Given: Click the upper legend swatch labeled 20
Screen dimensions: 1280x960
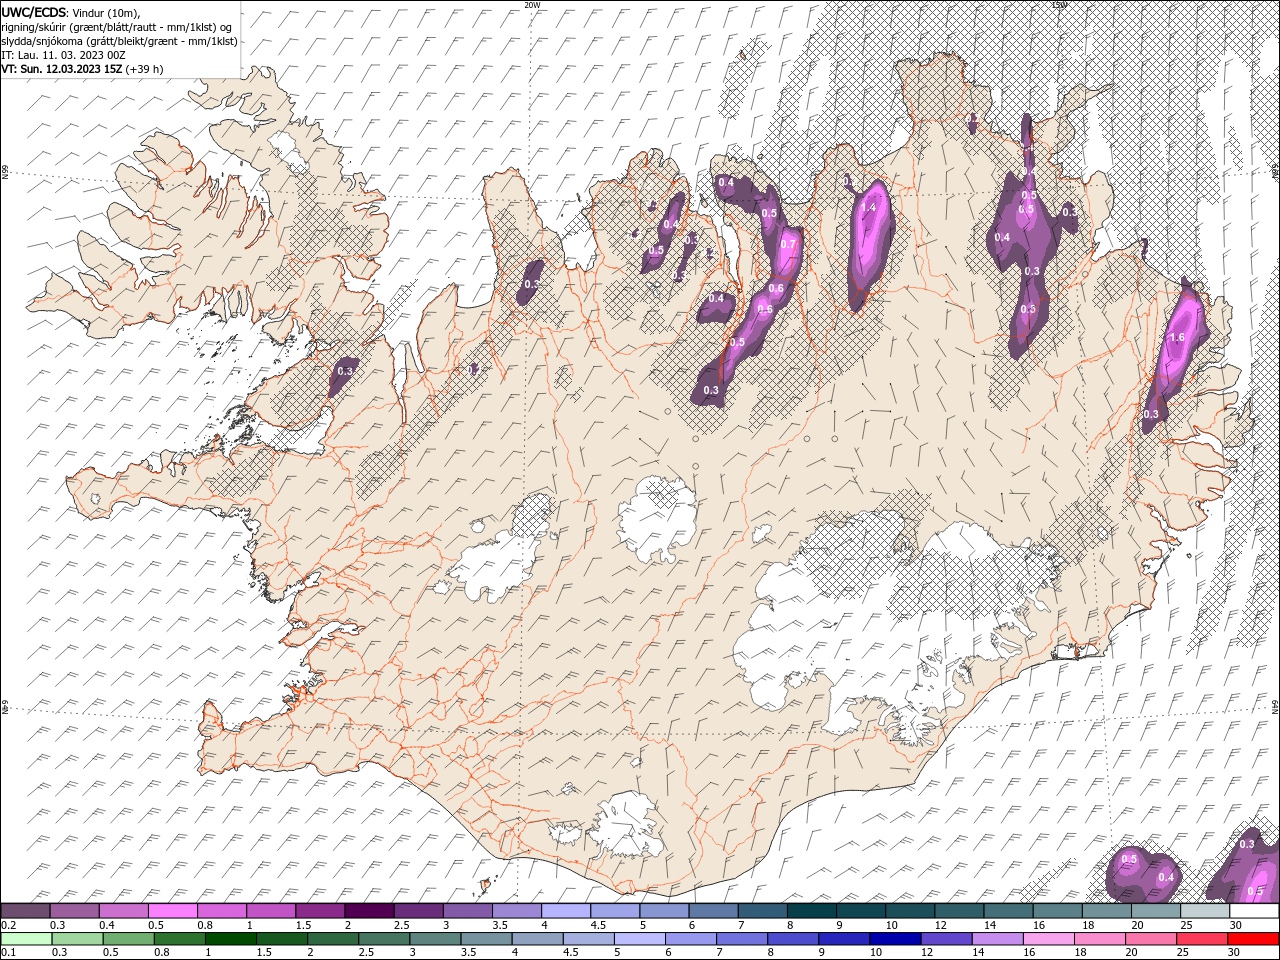Looking at the screenshot, I should coord(1155,911).
